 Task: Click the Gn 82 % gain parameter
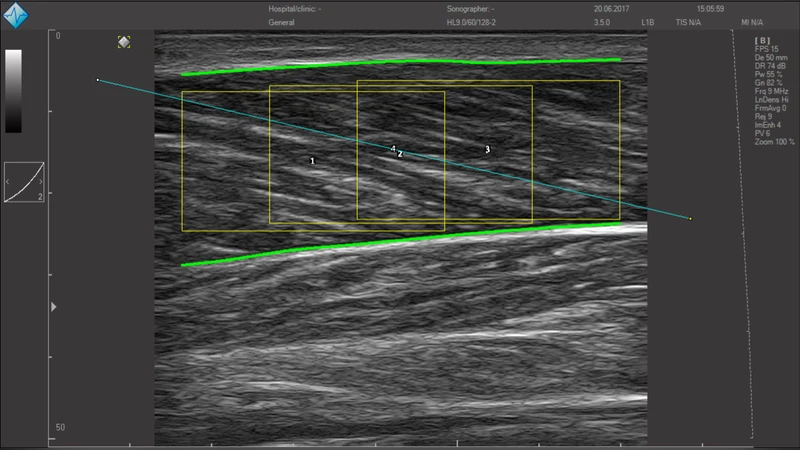point(769,82)
